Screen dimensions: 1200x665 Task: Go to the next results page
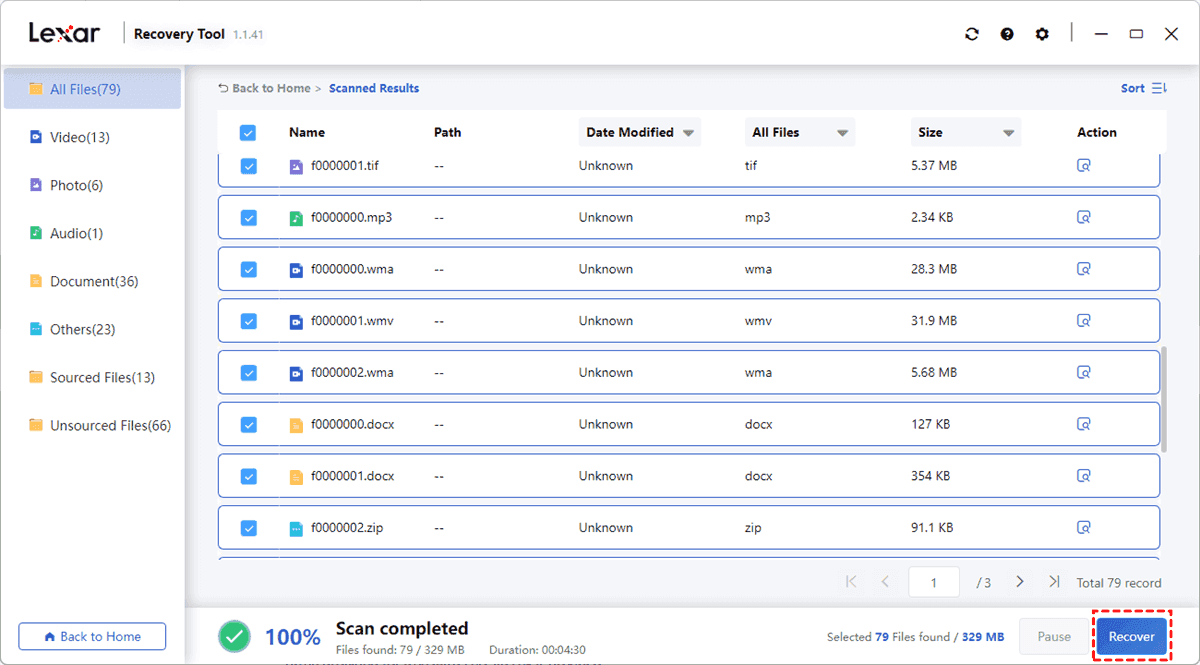[x=1020, y=582]
